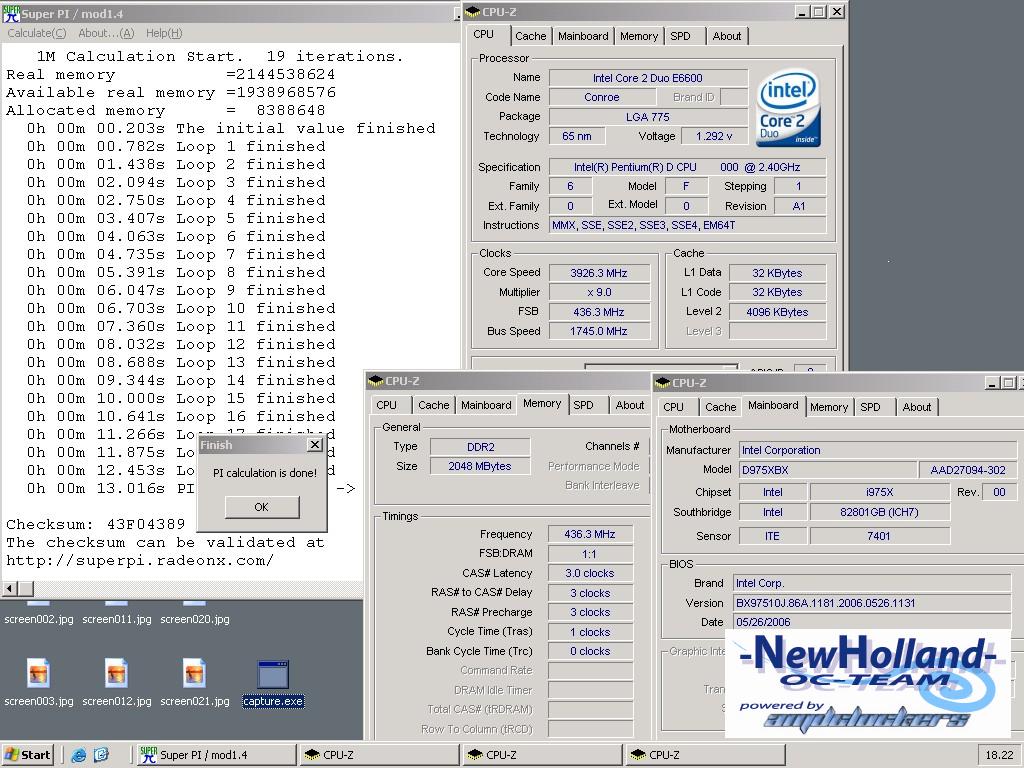Click the CAS# Latency value '3.0 clocks'
The image size is (1024, 768).
coord(590,573)
